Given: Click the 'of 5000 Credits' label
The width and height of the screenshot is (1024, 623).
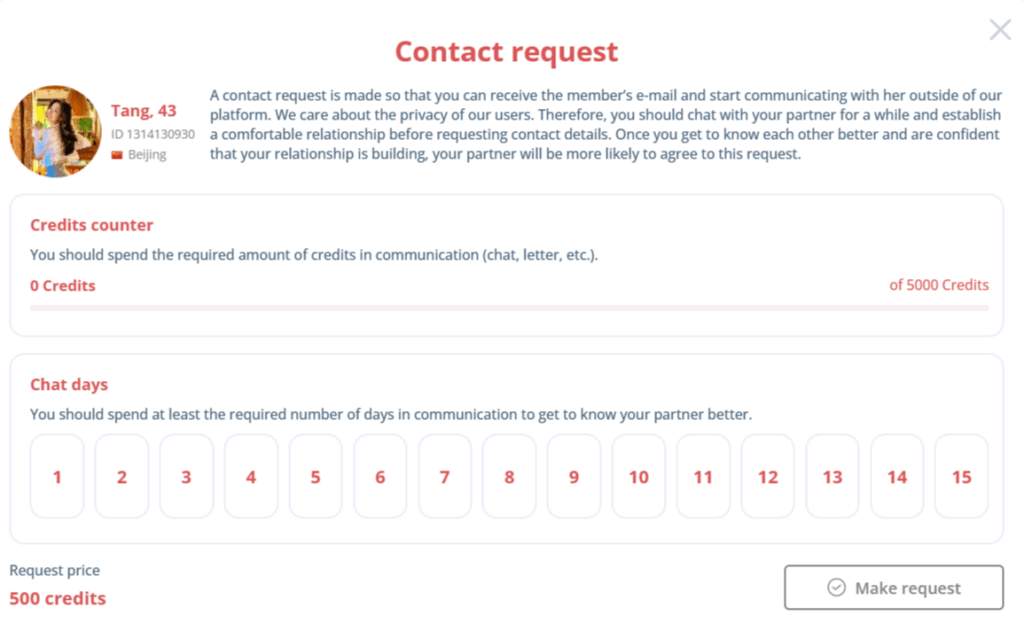Looking at the screenshot, I should point(938,285).
